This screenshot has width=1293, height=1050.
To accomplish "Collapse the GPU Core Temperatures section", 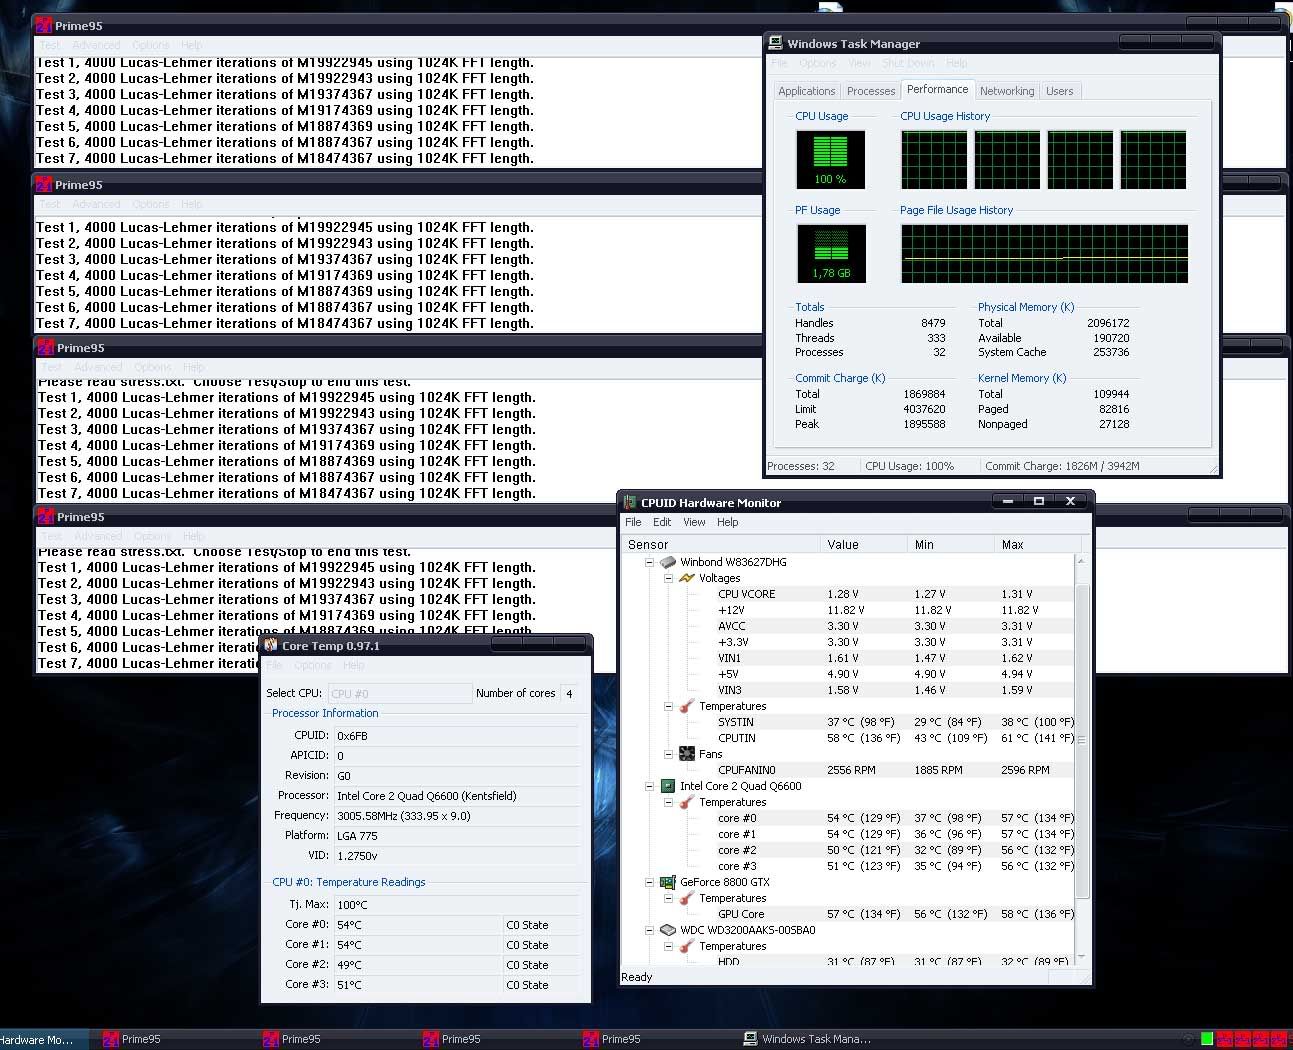I will (668, 898).
